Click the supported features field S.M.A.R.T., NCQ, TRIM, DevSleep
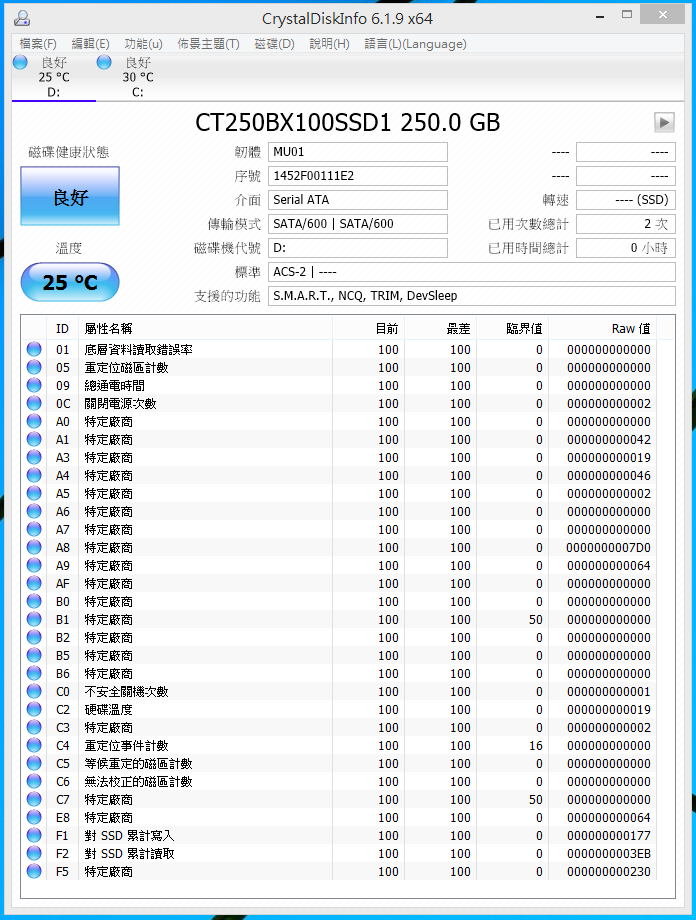 point(472,296)
